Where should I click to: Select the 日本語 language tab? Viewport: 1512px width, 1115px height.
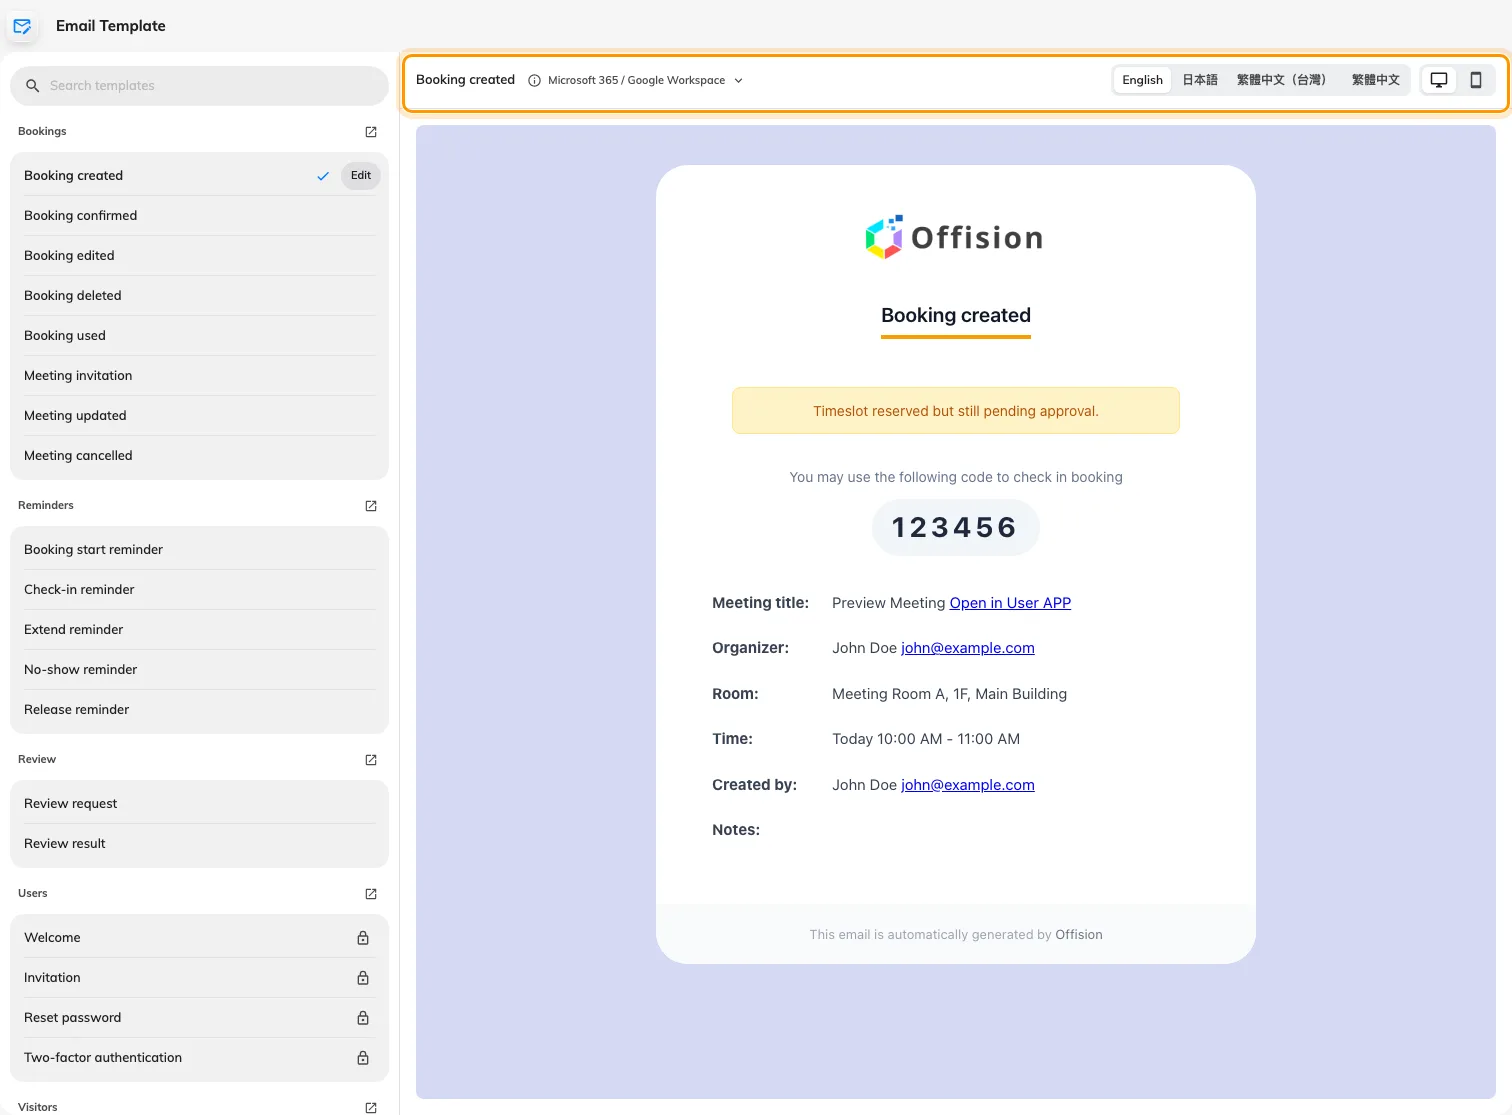click(x=1200, y=80)
